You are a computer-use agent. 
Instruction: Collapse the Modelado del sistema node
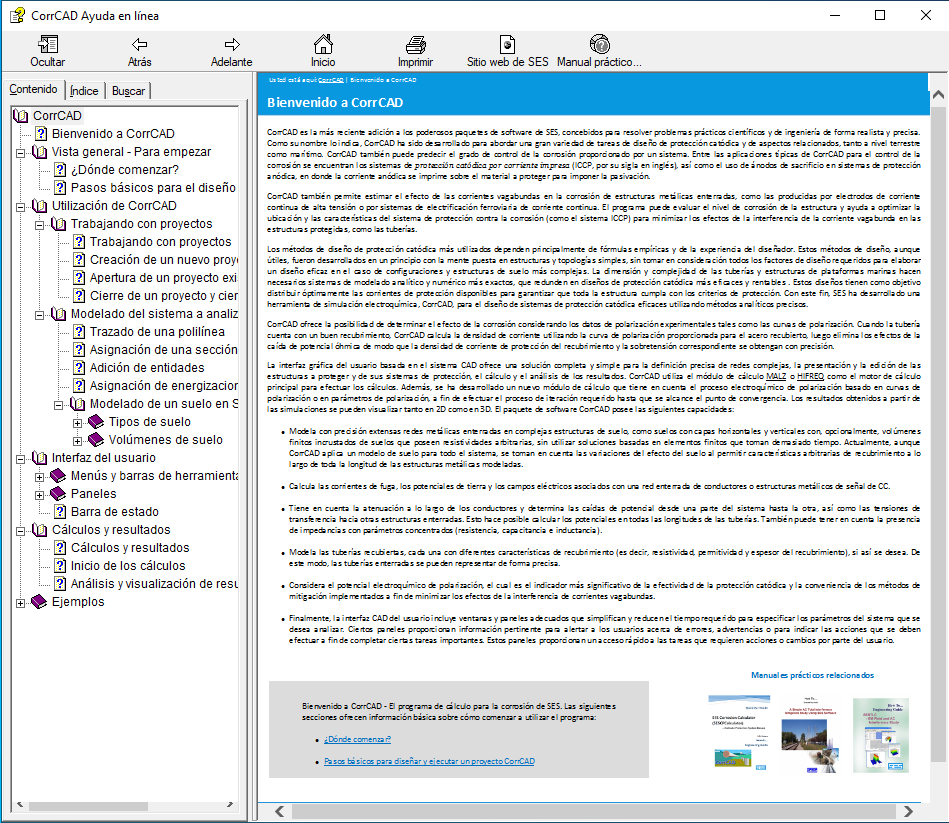39,315
